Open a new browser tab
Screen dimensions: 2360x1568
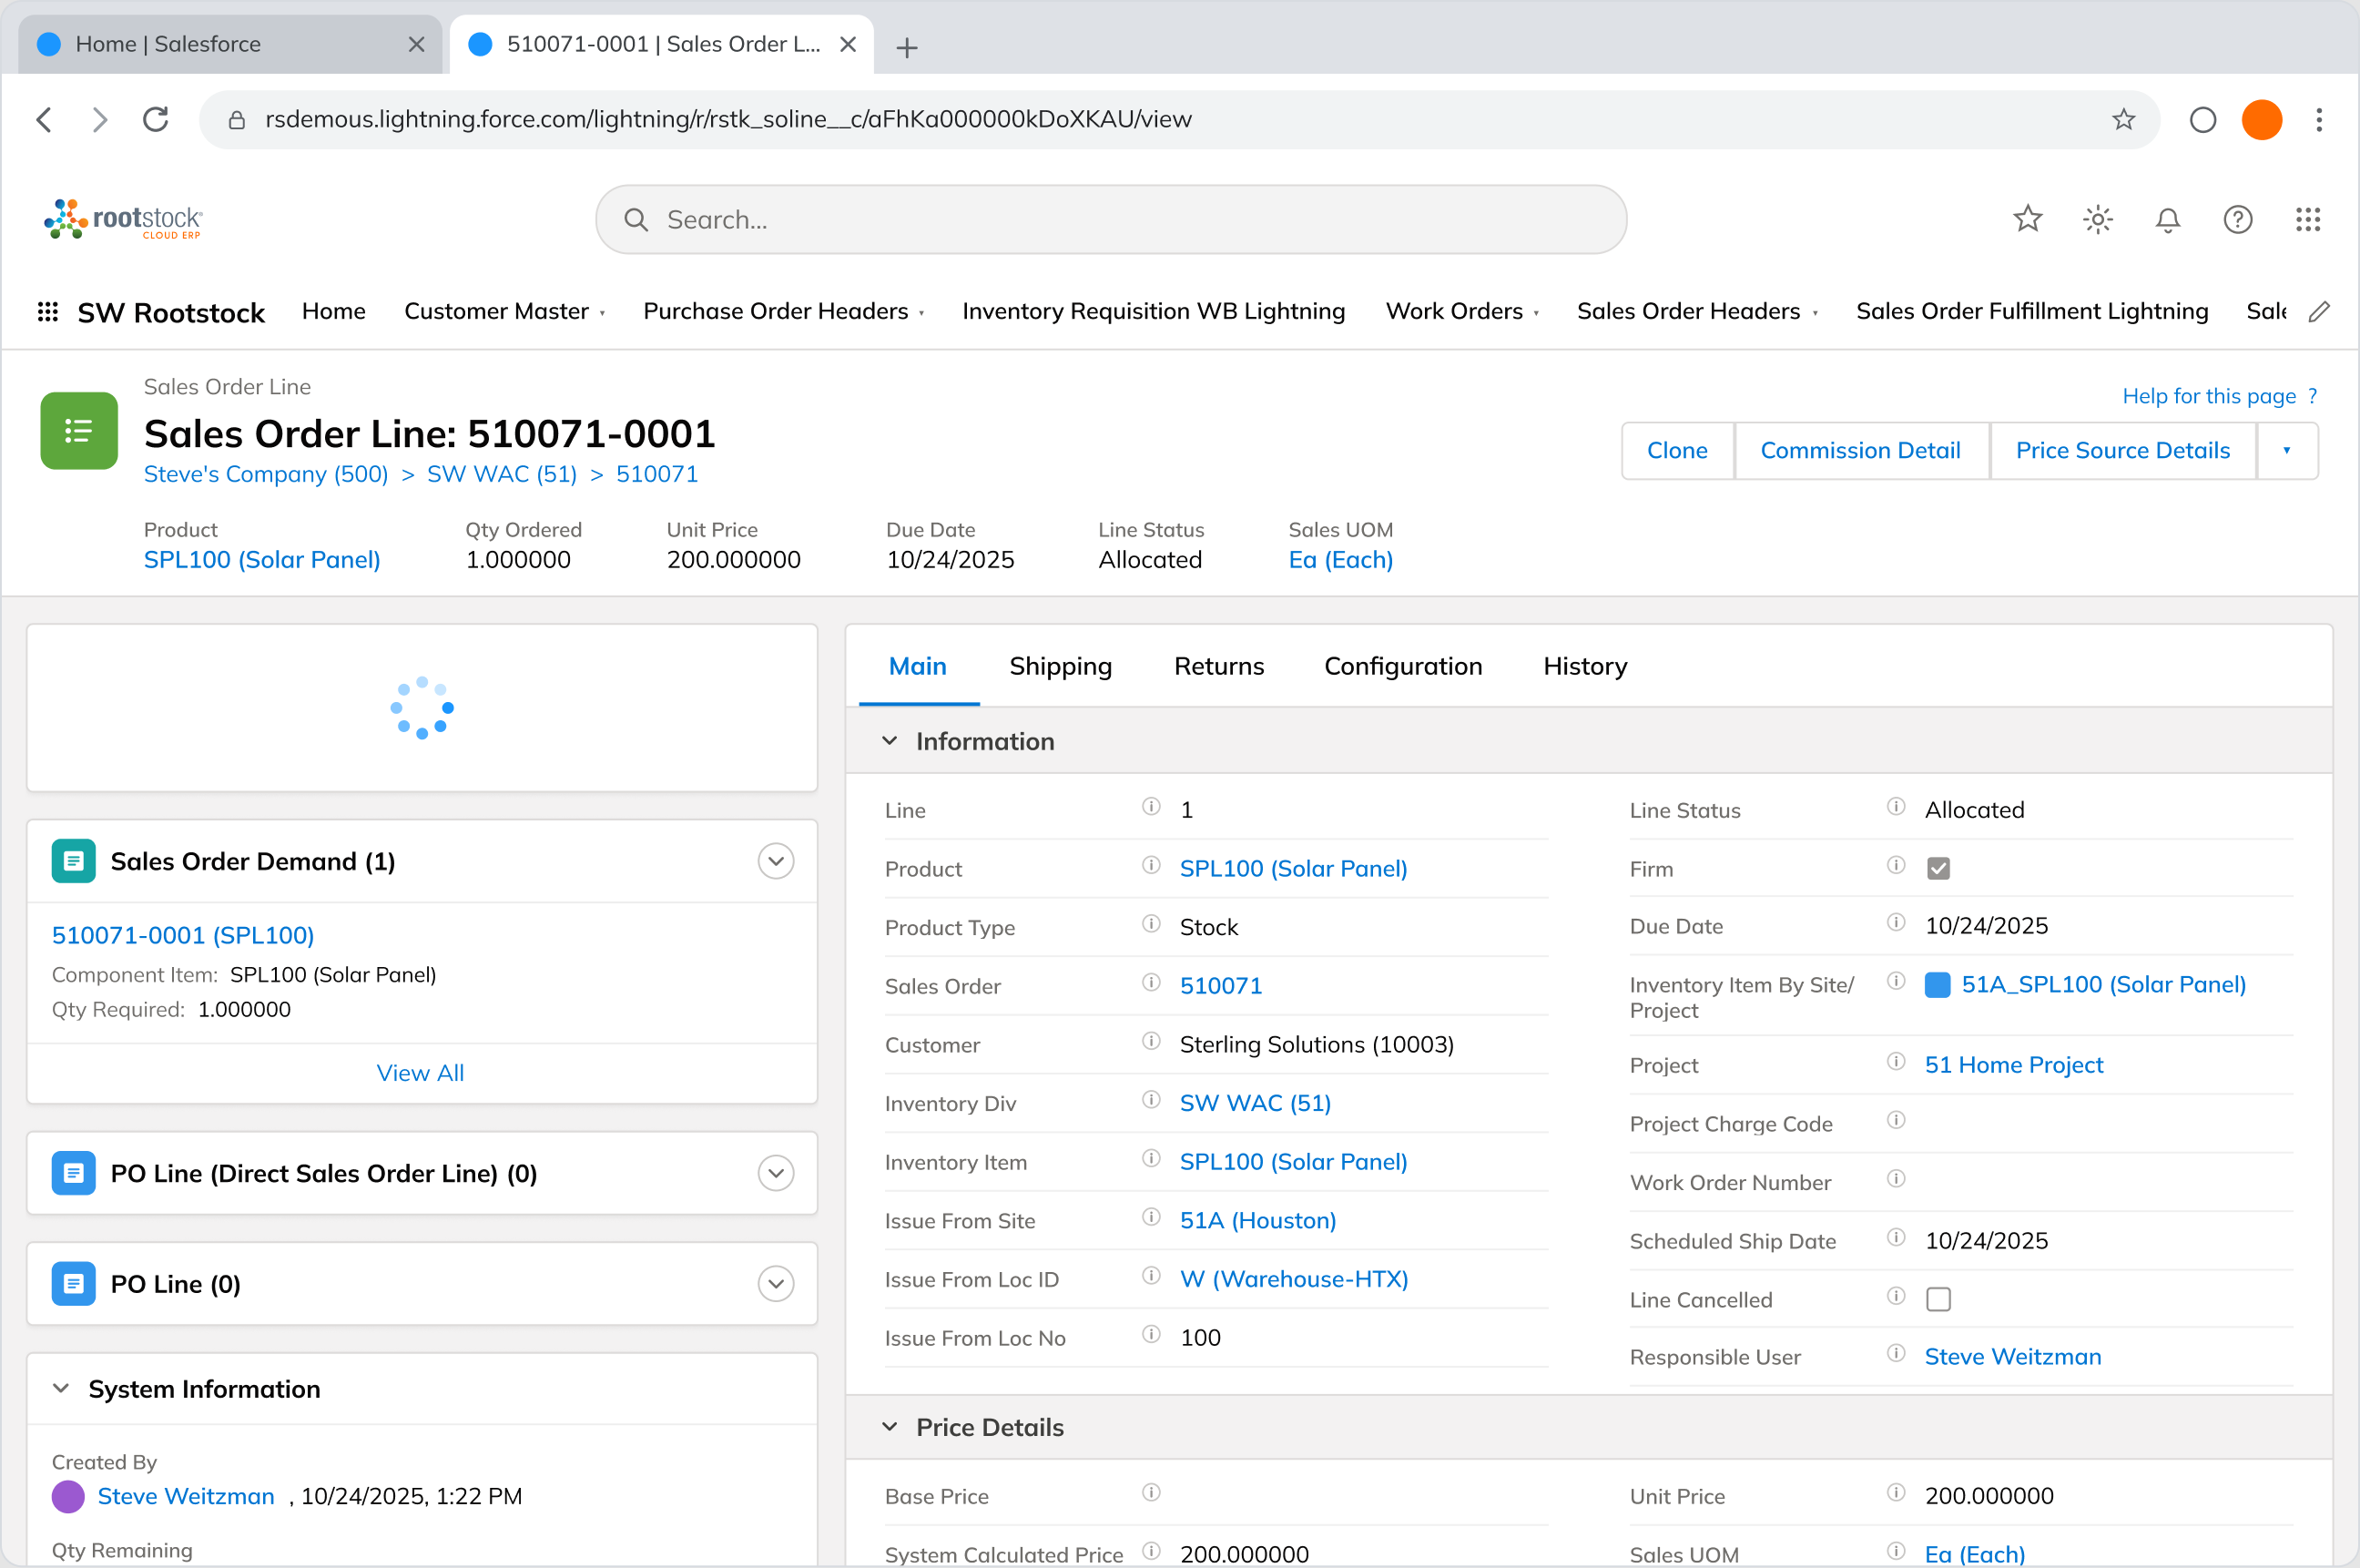(907, 47)
